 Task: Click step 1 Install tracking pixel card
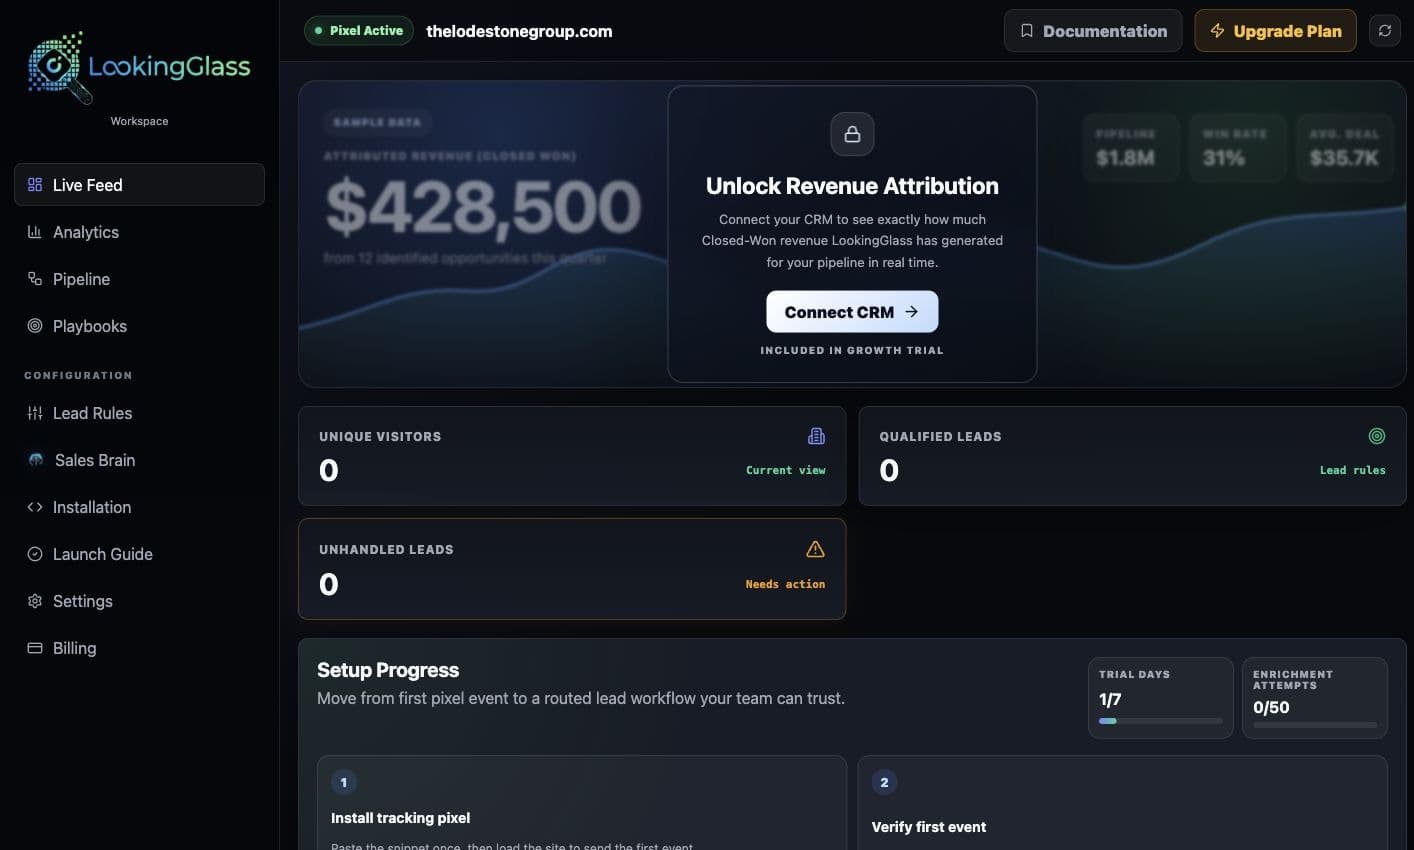[582, 803]
